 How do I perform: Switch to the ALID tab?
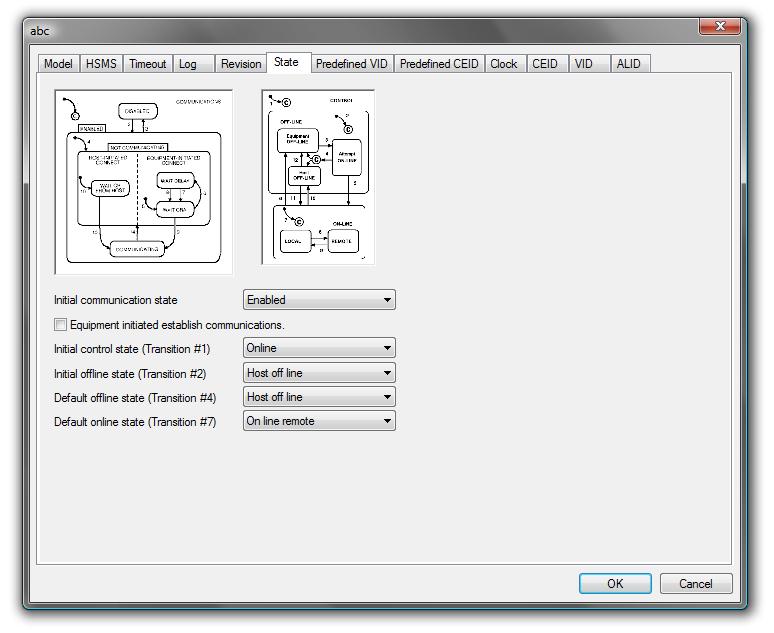point(629,64)
